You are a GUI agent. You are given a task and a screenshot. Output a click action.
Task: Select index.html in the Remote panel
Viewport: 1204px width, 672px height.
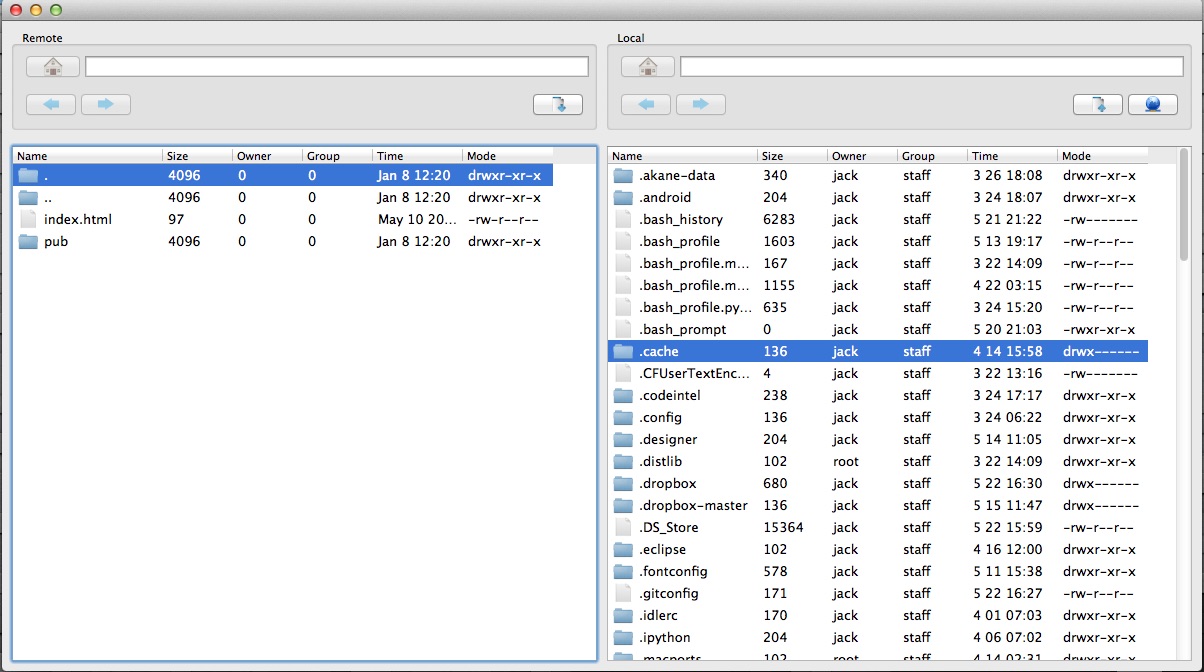click(x=77, y=219)
